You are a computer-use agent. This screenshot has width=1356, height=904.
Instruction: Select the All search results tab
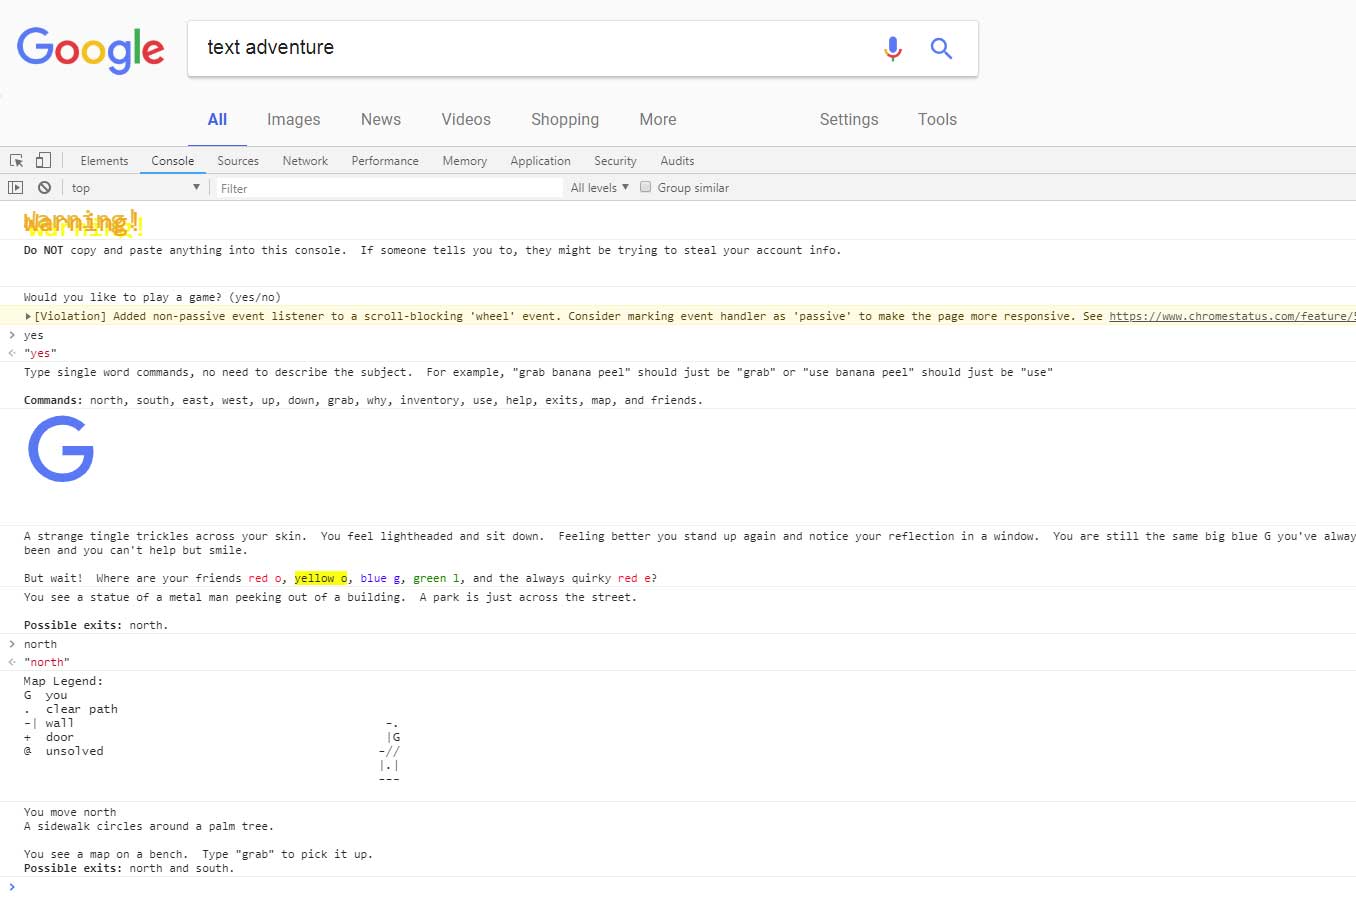point(217,119)
